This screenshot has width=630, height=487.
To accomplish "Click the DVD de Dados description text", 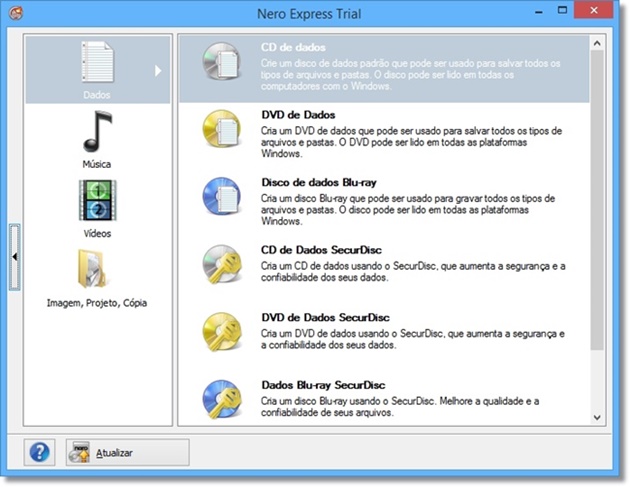I will click(x=411, y=142).
